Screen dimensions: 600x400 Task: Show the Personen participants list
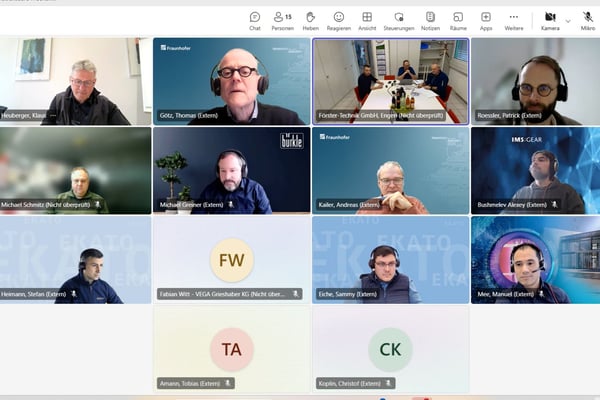283,20
